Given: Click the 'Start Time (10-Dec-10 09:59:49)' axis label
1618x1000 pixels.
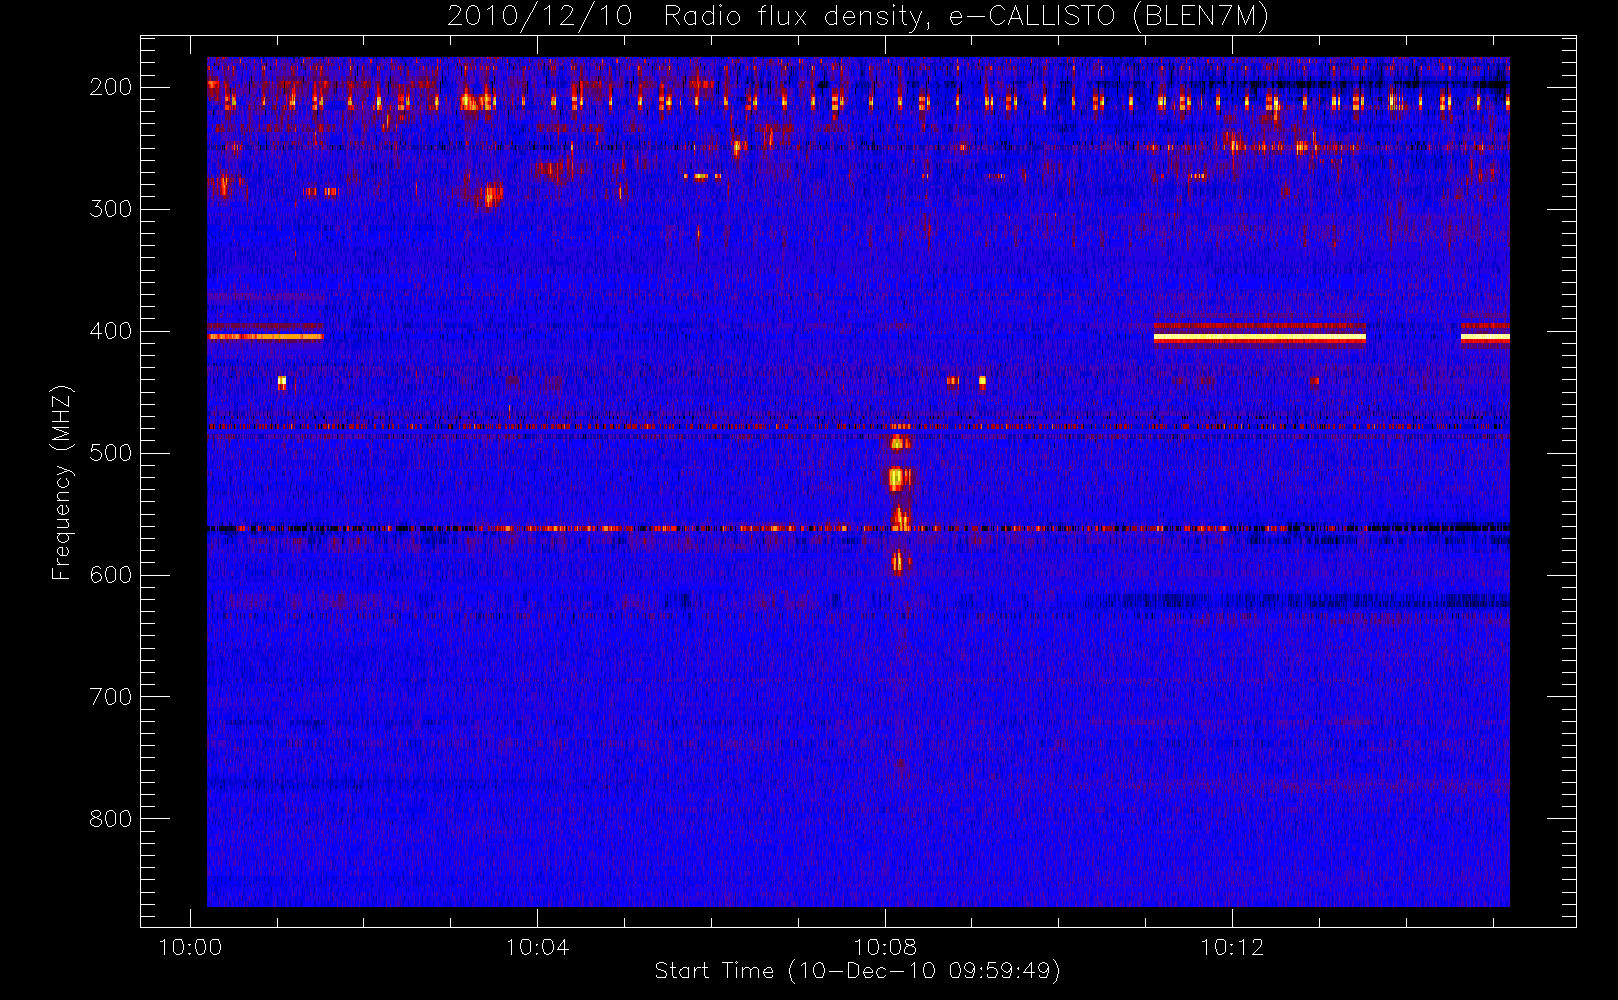Looking at the screenshot, I should [x=857, y=971].
